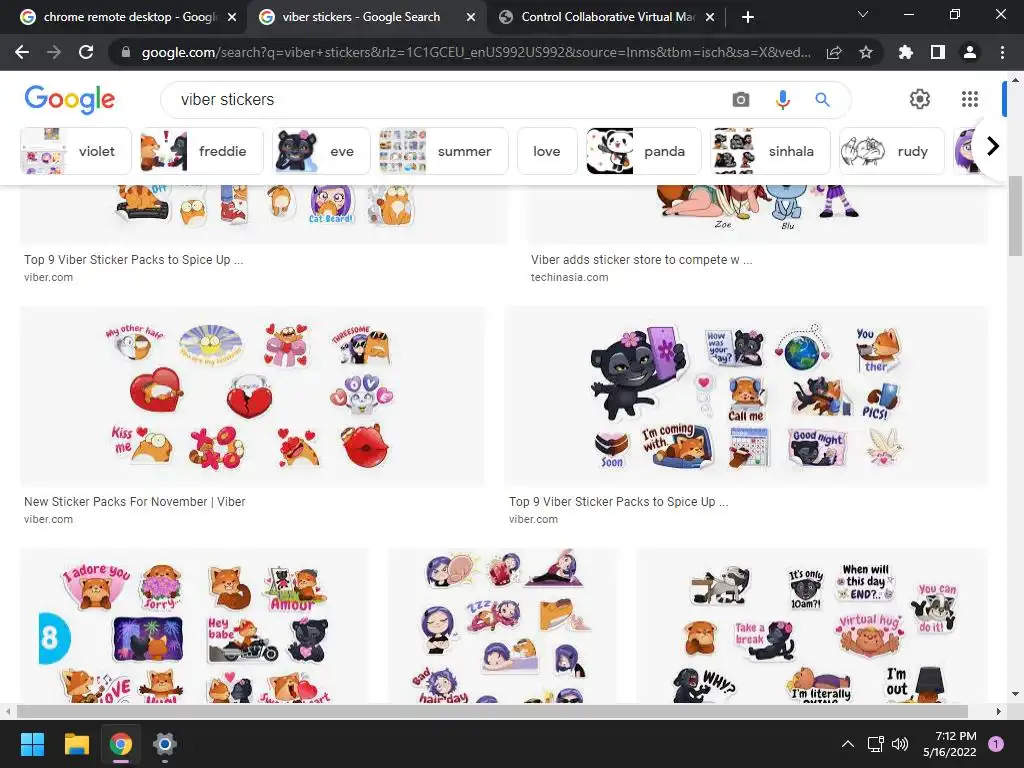This screenshot has width=1024, height=768.
Task: Filter results by love chip
Action: (x=547, y=152)
